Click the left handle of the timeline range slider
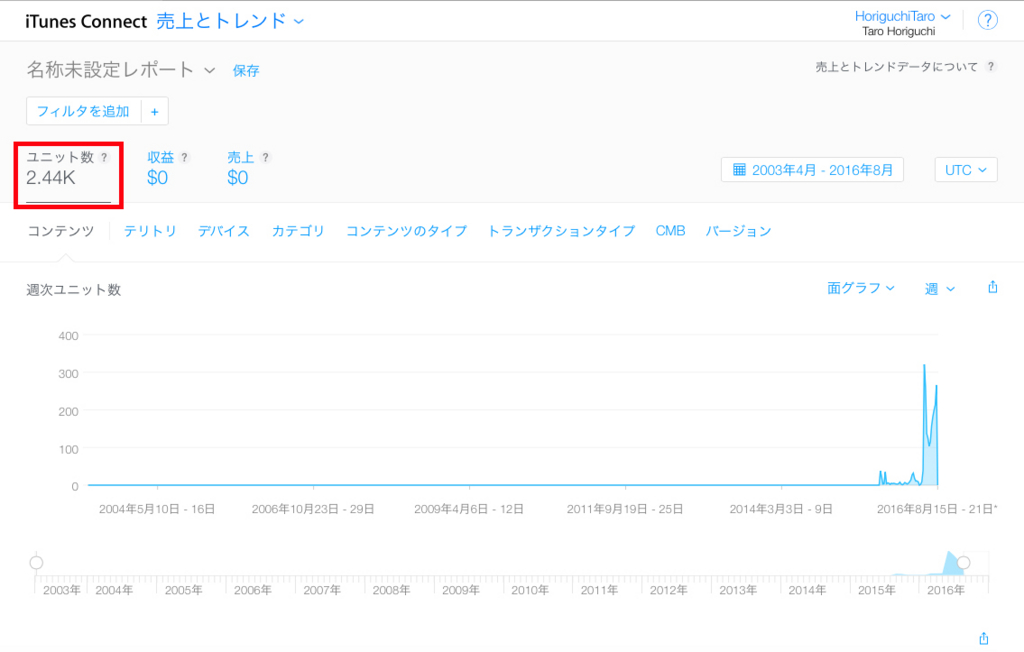Screen dimensions: 1024x652 (37, 562)
